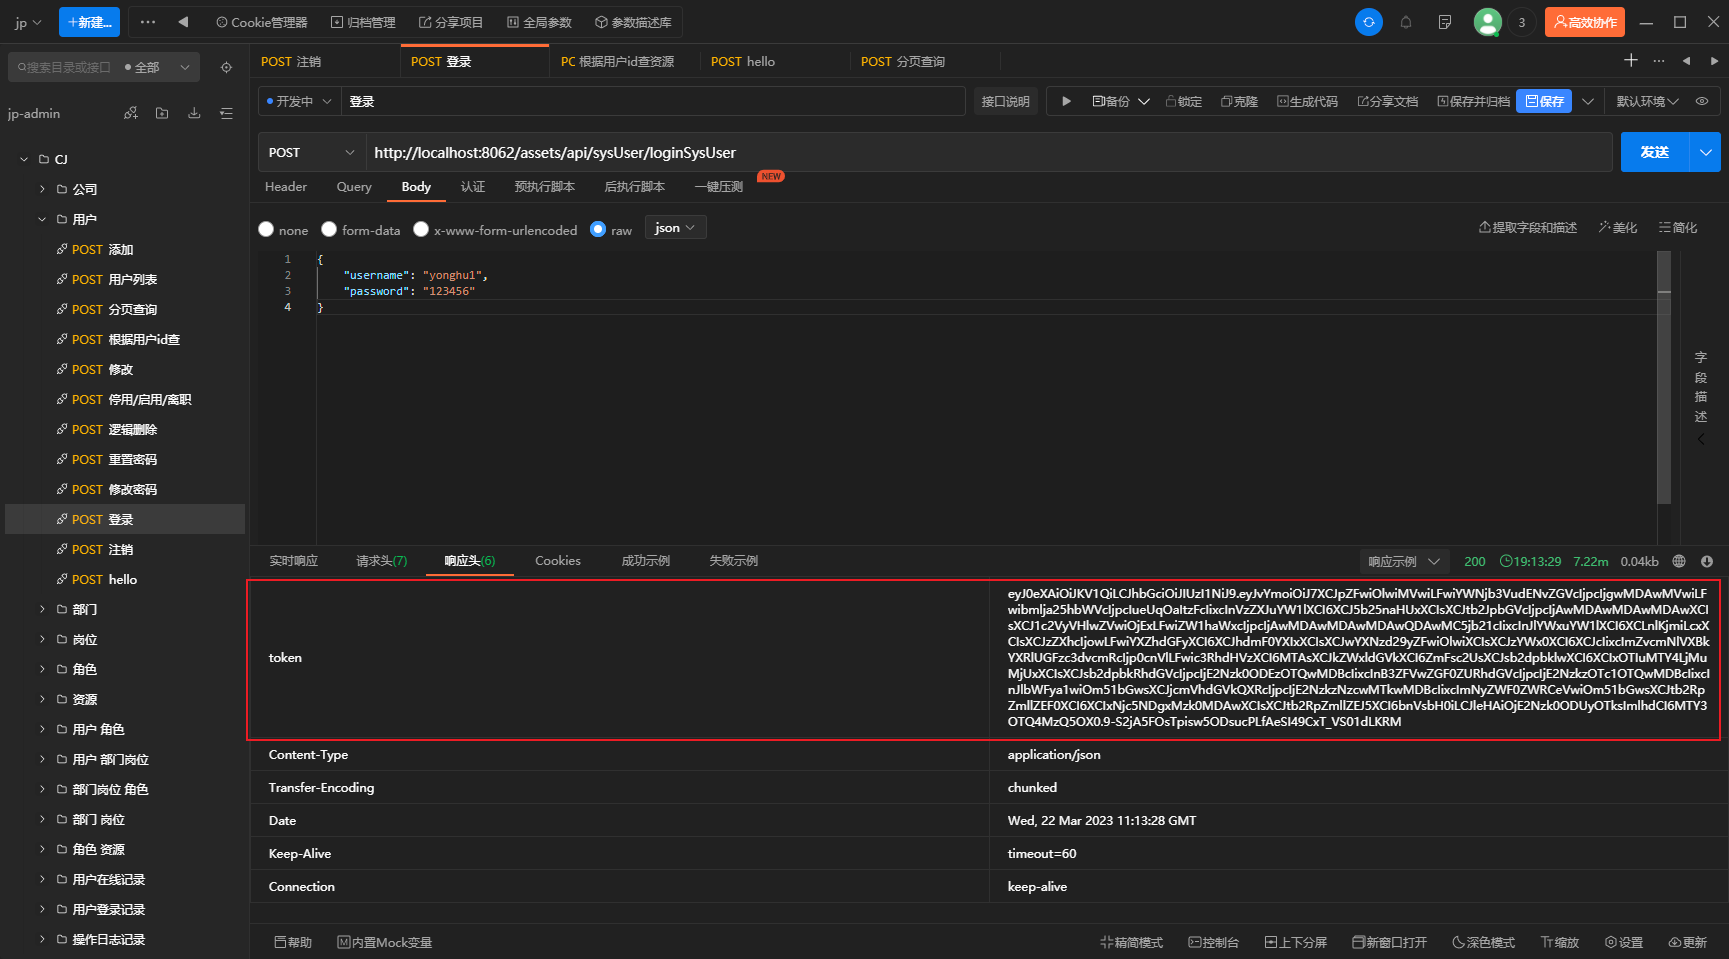
Task: Click the request URL input field
Action: pos(989,152)
